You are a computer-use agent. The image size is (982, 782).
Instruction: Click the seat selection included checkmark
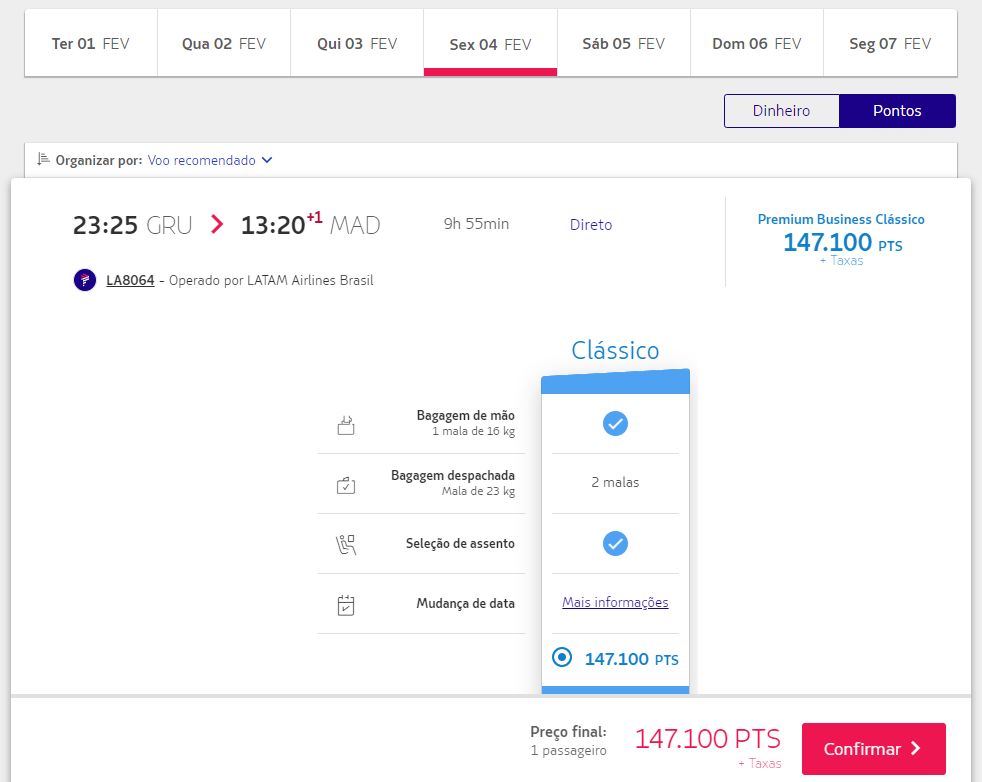point(615,543)
